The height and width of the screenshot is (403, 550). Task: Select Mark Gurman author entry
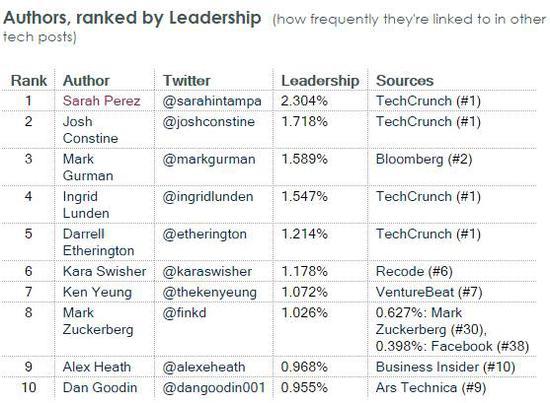(x=88, y=167)
